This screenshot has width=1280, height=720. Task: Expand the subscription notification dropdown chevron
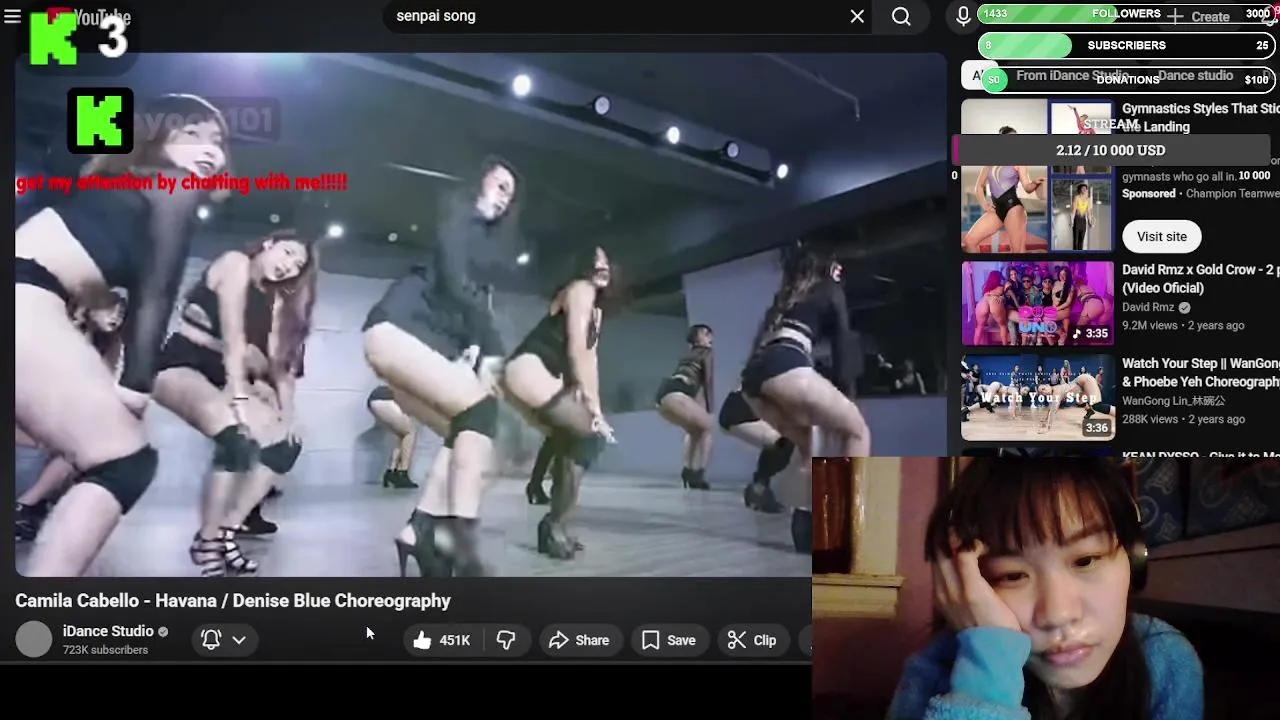pyautogui.click(x=239, y=640)
